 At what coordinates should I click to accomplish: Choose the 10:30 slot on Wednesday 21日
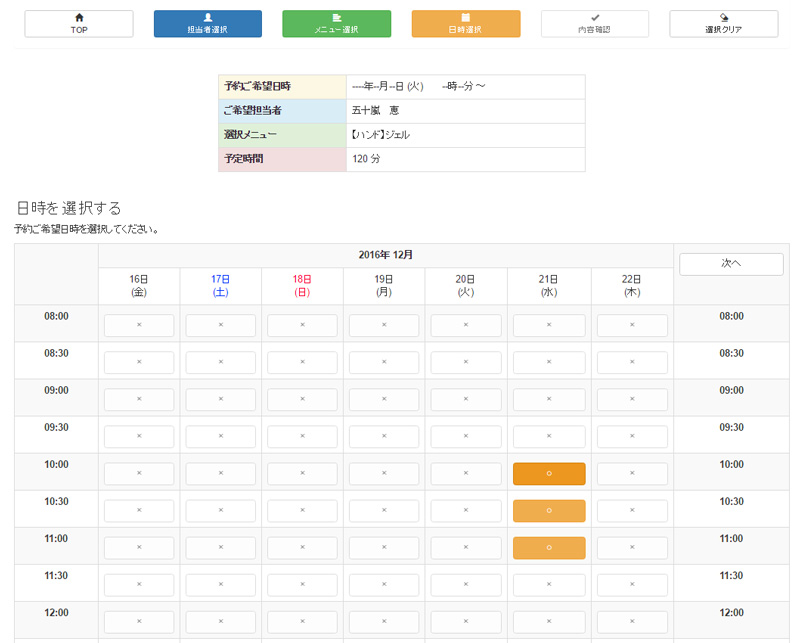point(549,511)
